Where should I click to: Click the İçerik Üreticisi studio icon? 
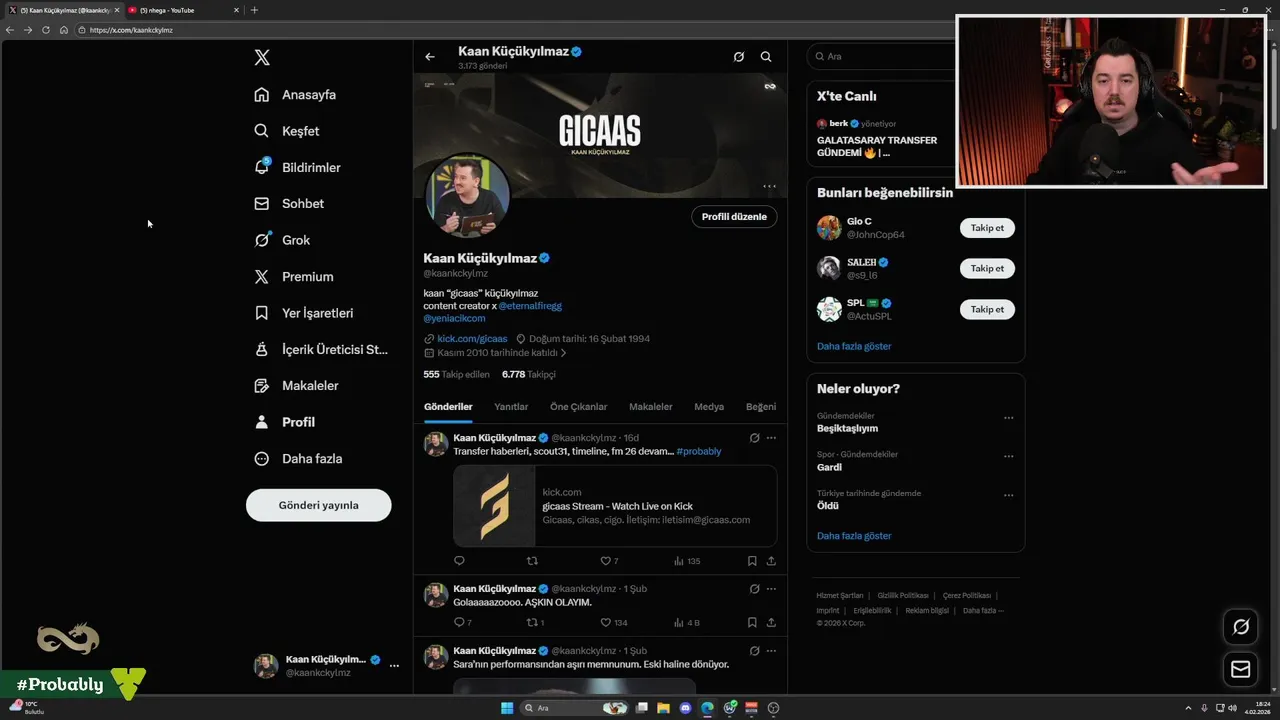[x=262, y=349]
